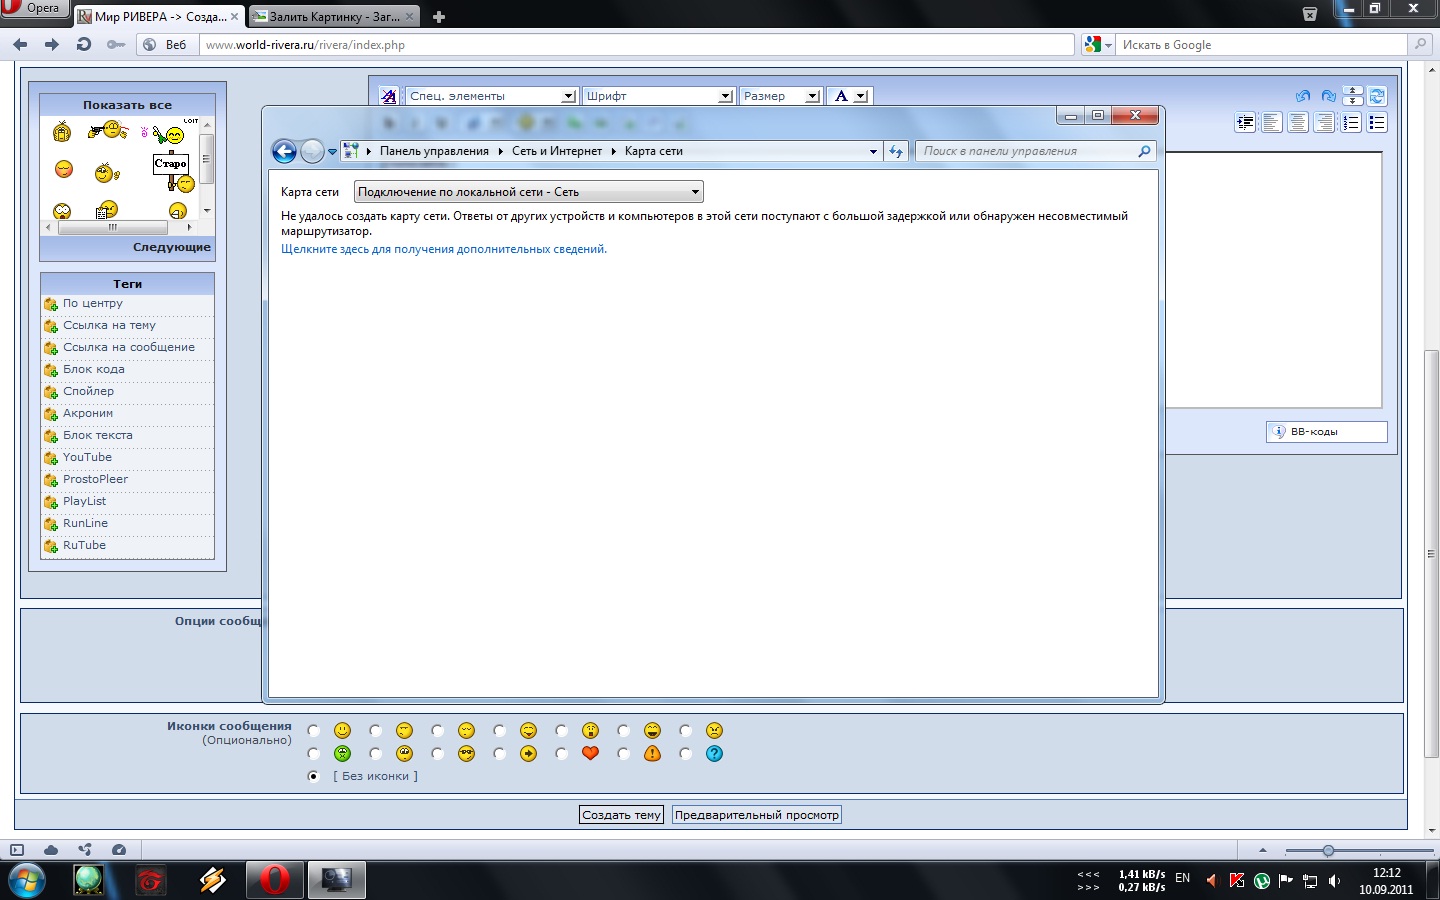1440x900 pixels.
Task: Reload the page in Opera
Action: (x=84, y=44)
